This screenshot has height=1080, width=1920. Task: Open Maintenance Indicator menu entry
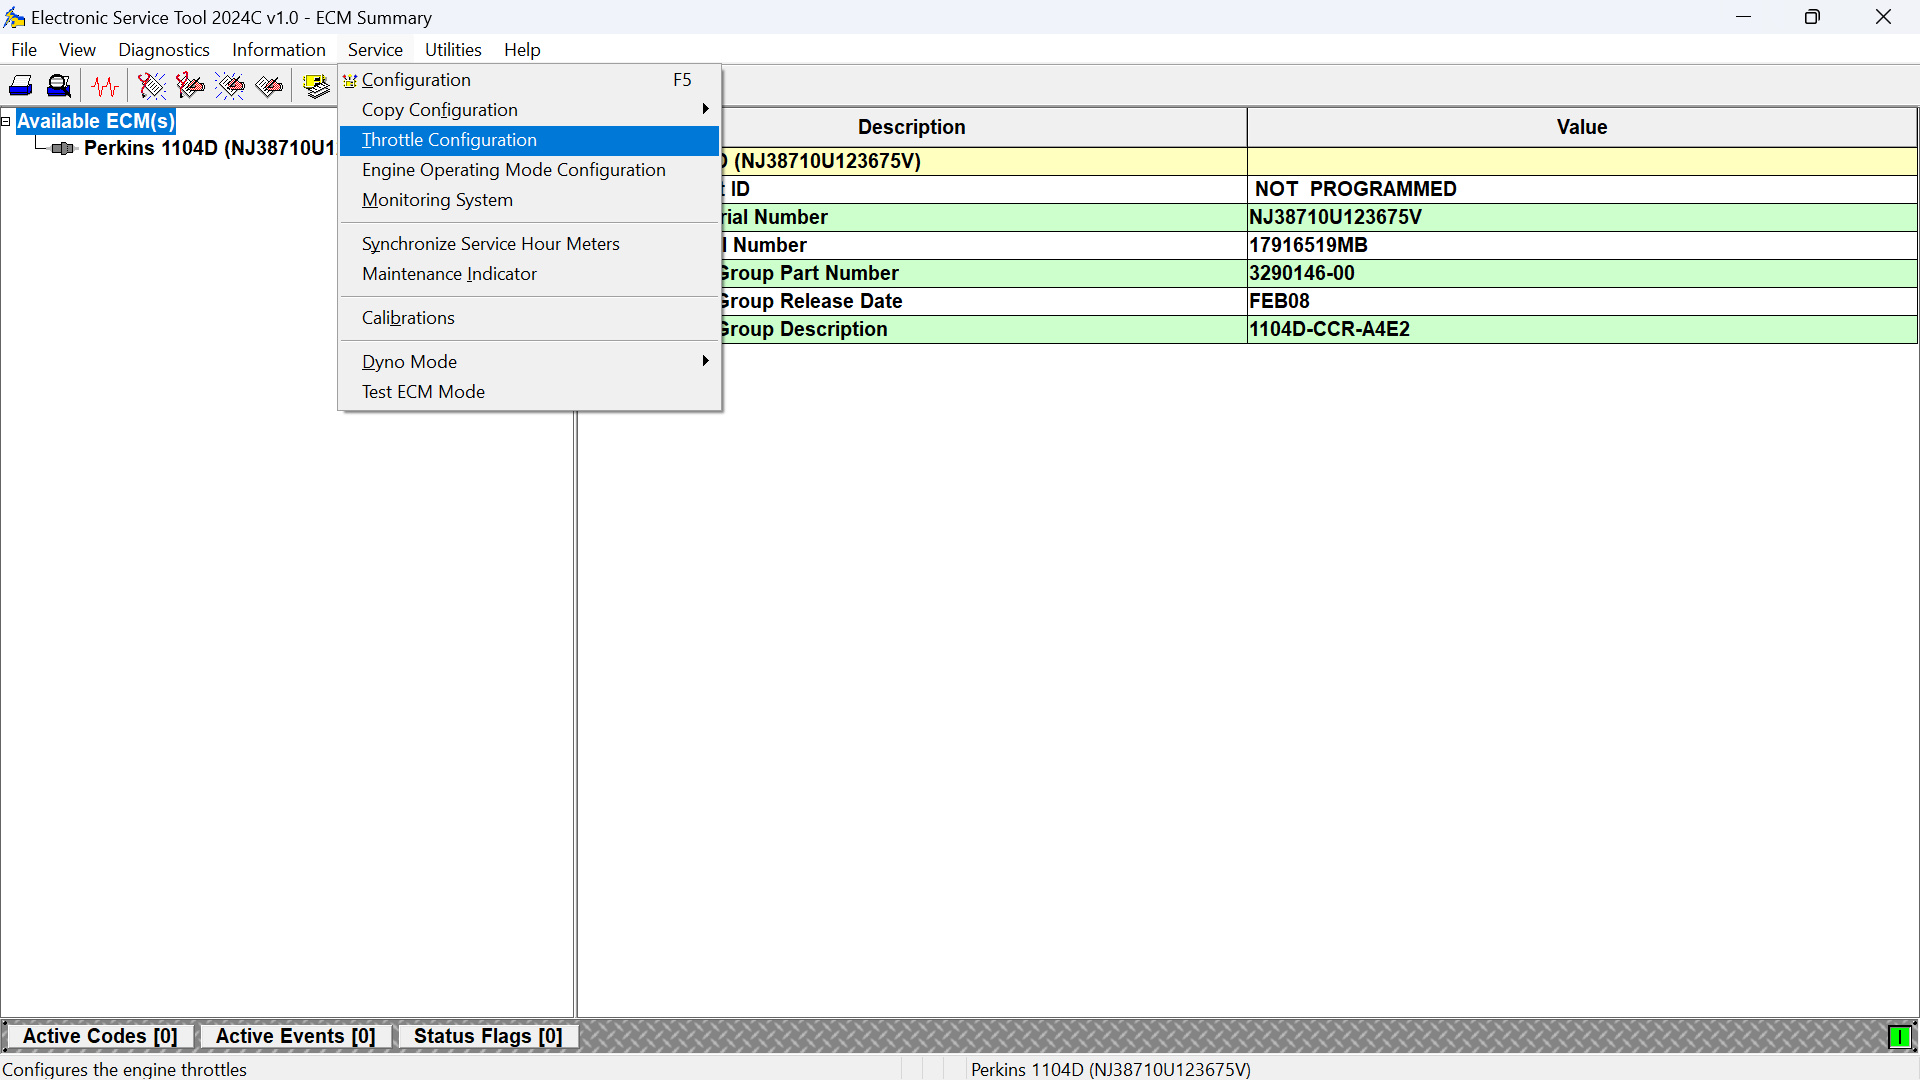(x=530, y=274)
